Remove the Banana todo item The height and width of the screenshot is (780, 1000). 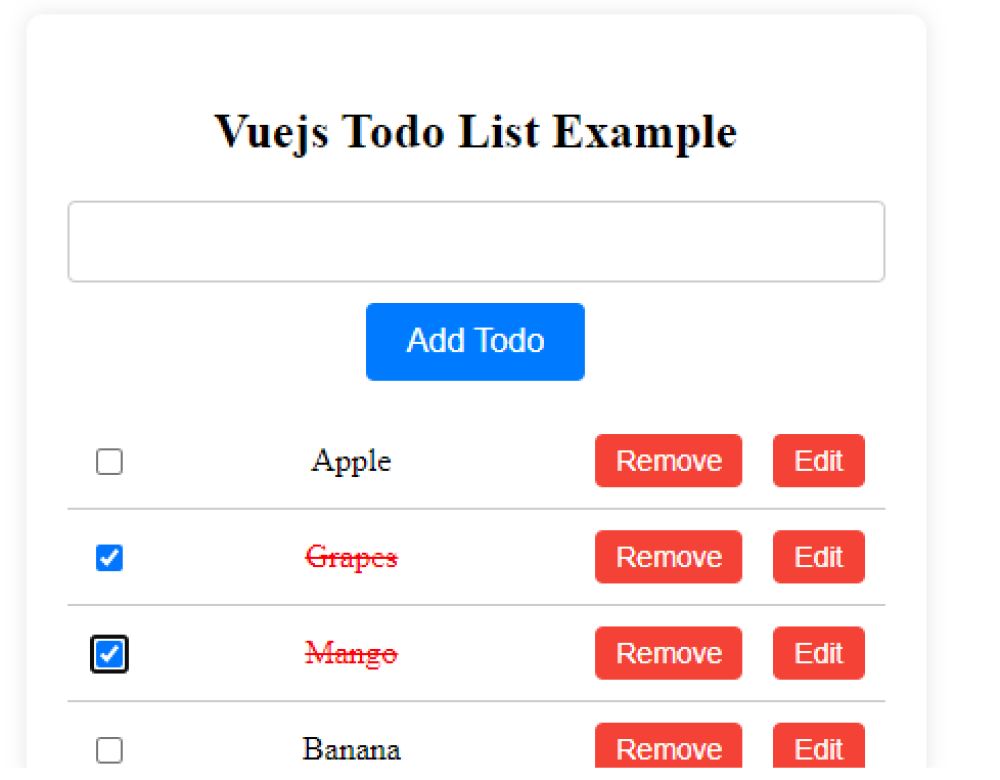tap(668, 748)
